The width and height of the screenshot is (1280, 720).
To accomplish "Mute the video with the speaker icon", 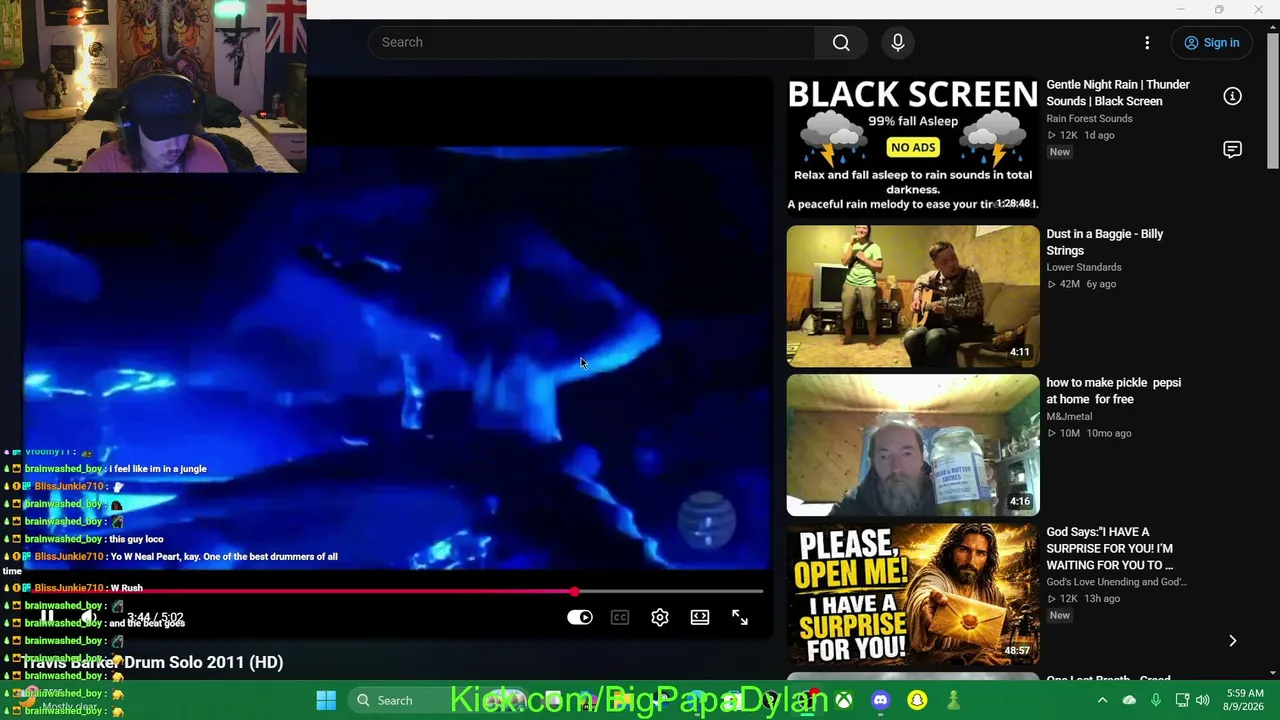I will [90, 617].
